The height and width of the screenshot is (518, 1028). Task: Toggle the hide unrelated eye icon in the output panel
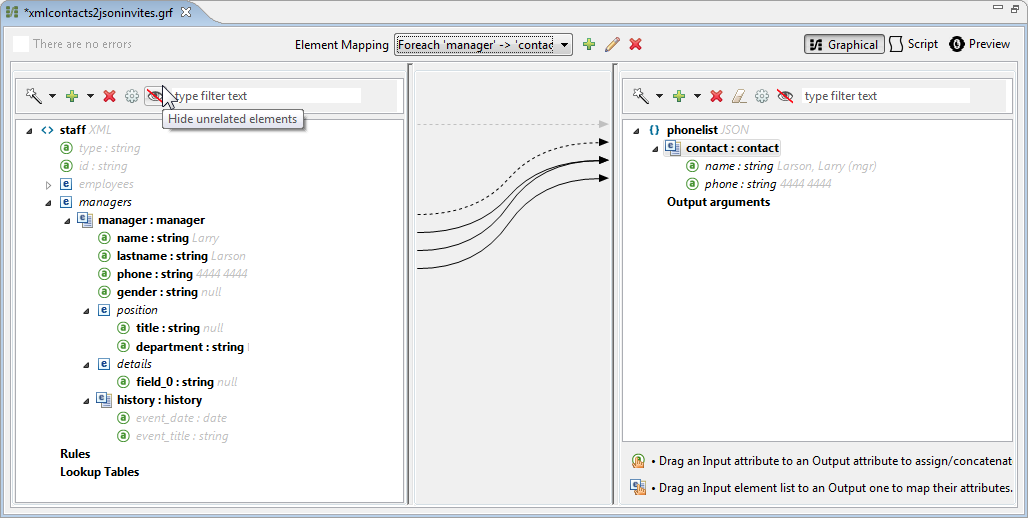click(x=785, y=96)
